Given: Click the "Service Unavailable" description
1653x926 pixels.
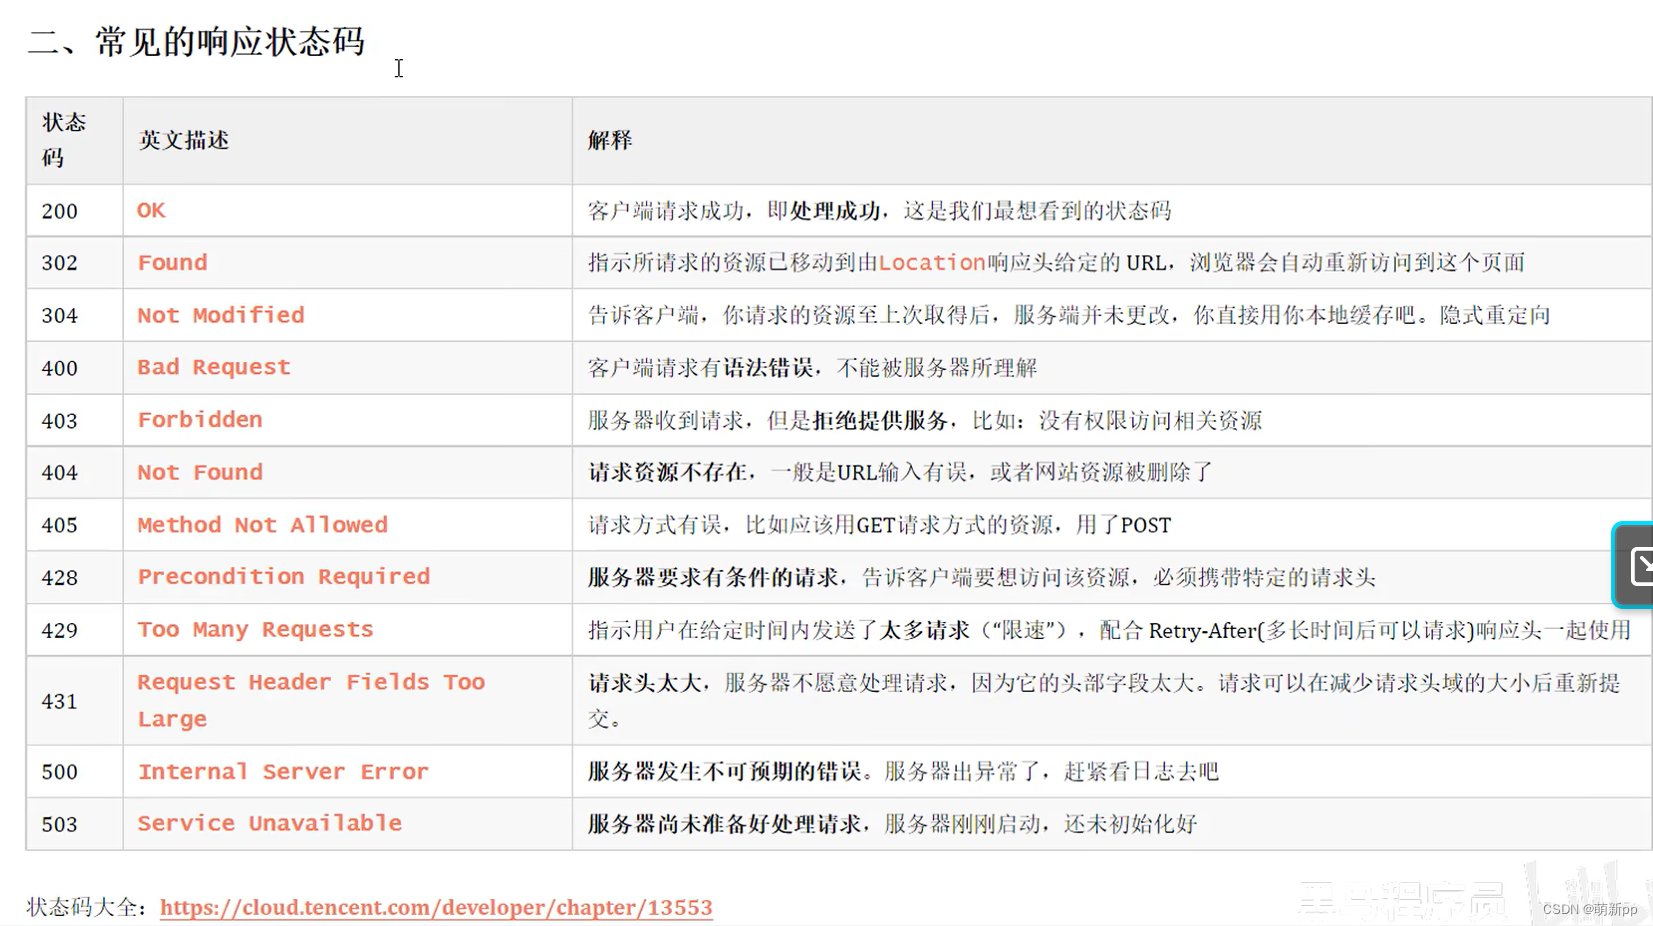Looking at the screenshot, I should (269, 823).
